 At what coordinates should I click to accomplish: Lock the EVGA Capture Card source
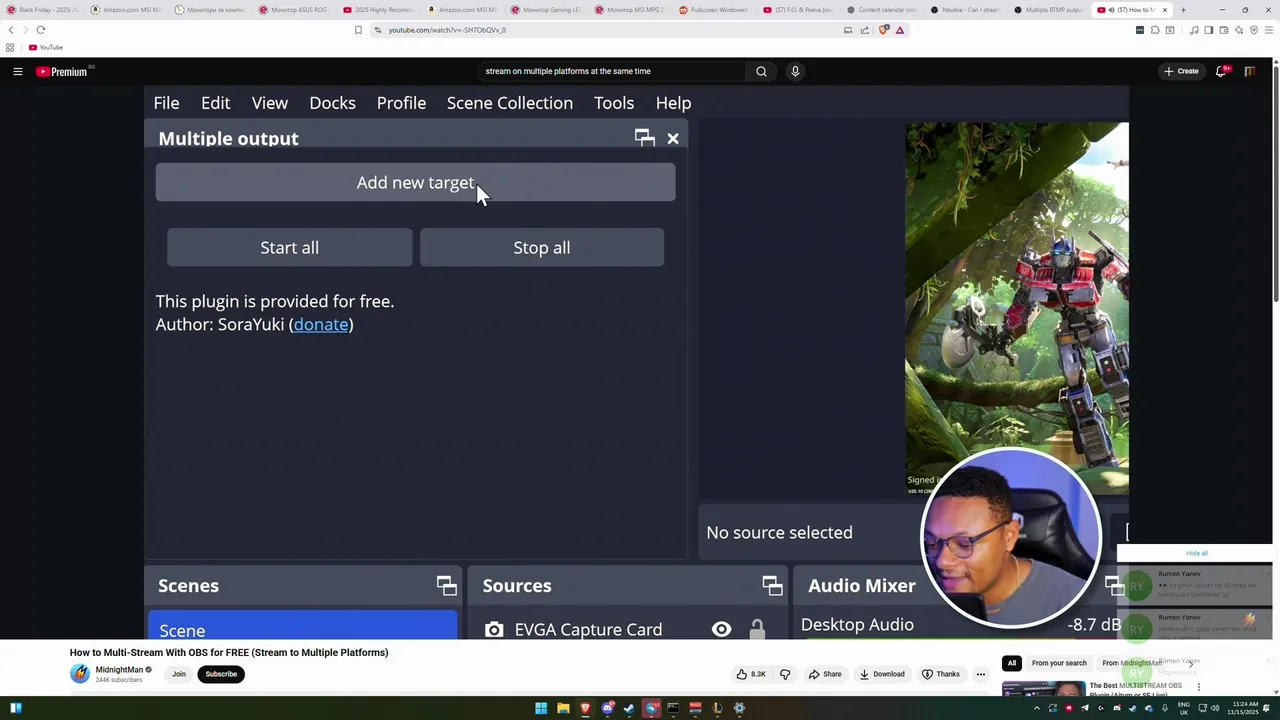(x=757, y=630)
